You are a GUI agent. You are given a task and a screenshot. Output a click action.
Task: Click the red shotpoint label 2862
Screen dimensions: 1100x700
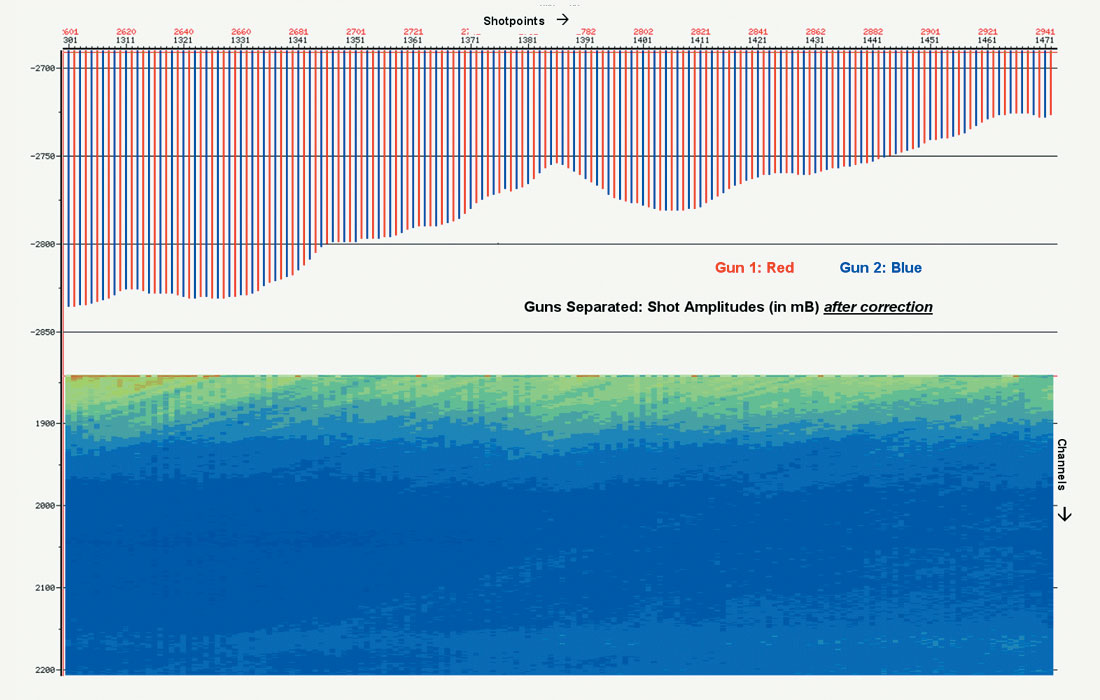815,32
